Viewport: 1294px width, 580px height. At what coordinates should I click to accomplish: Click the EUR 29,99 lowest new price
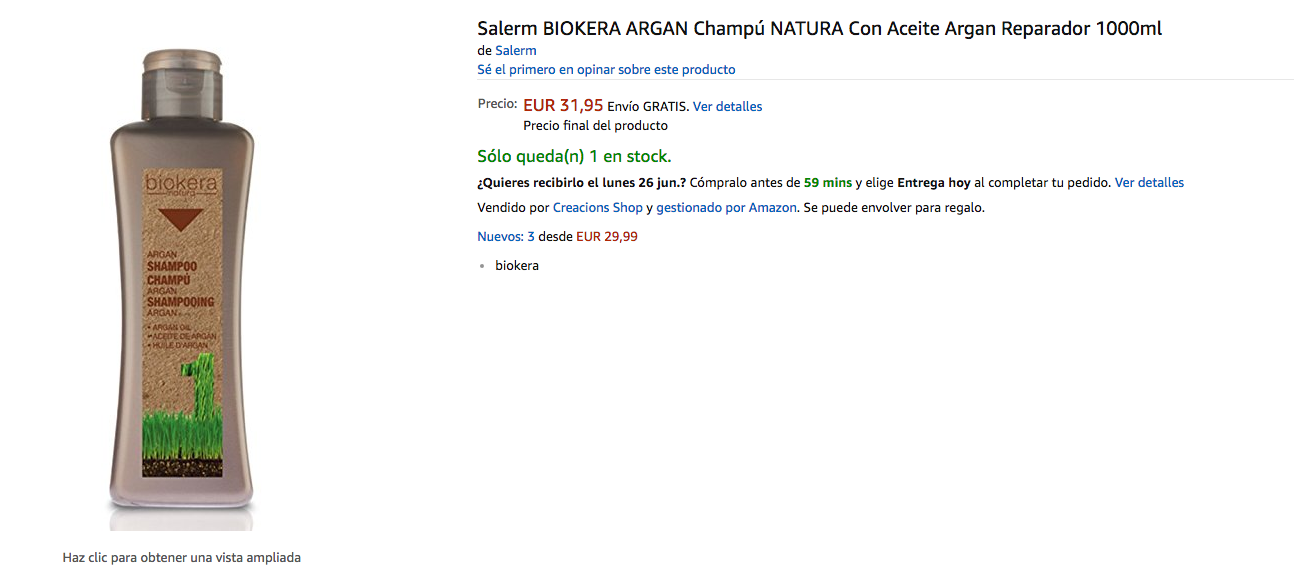pos(607,237)
